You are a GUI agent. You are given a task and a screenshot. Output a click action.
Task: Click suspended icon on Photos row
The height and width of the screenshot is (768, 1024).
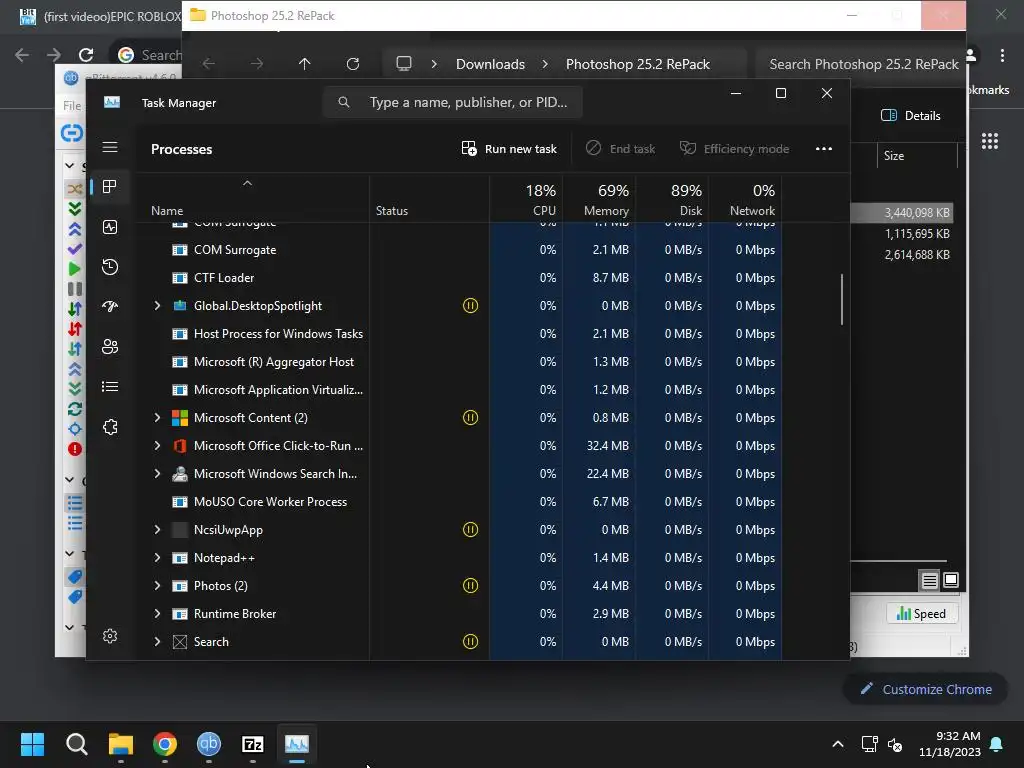(x=470, y=586)
